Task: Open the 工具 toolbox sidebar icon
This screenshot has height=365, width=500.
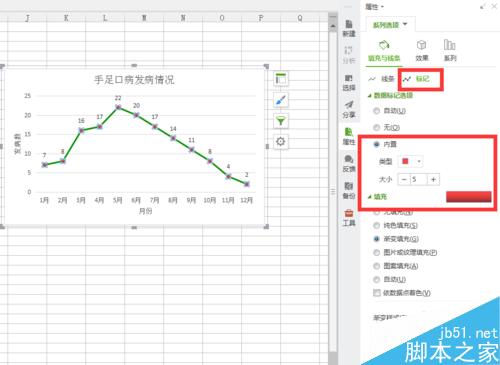Action: [x=349, y=217]
